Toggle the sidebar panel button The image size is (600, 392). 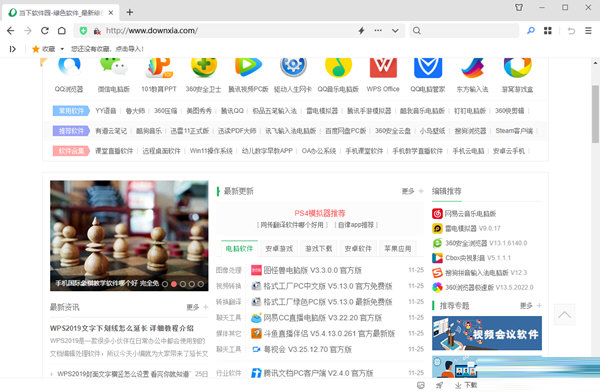(x=13, y=49)
